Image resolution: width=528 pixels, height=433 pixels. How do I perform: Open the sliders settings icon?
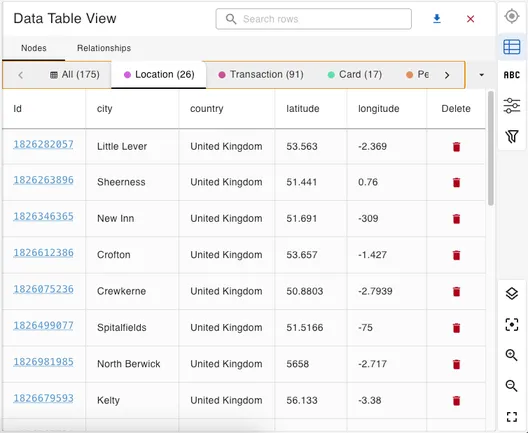tap(512, 105)
